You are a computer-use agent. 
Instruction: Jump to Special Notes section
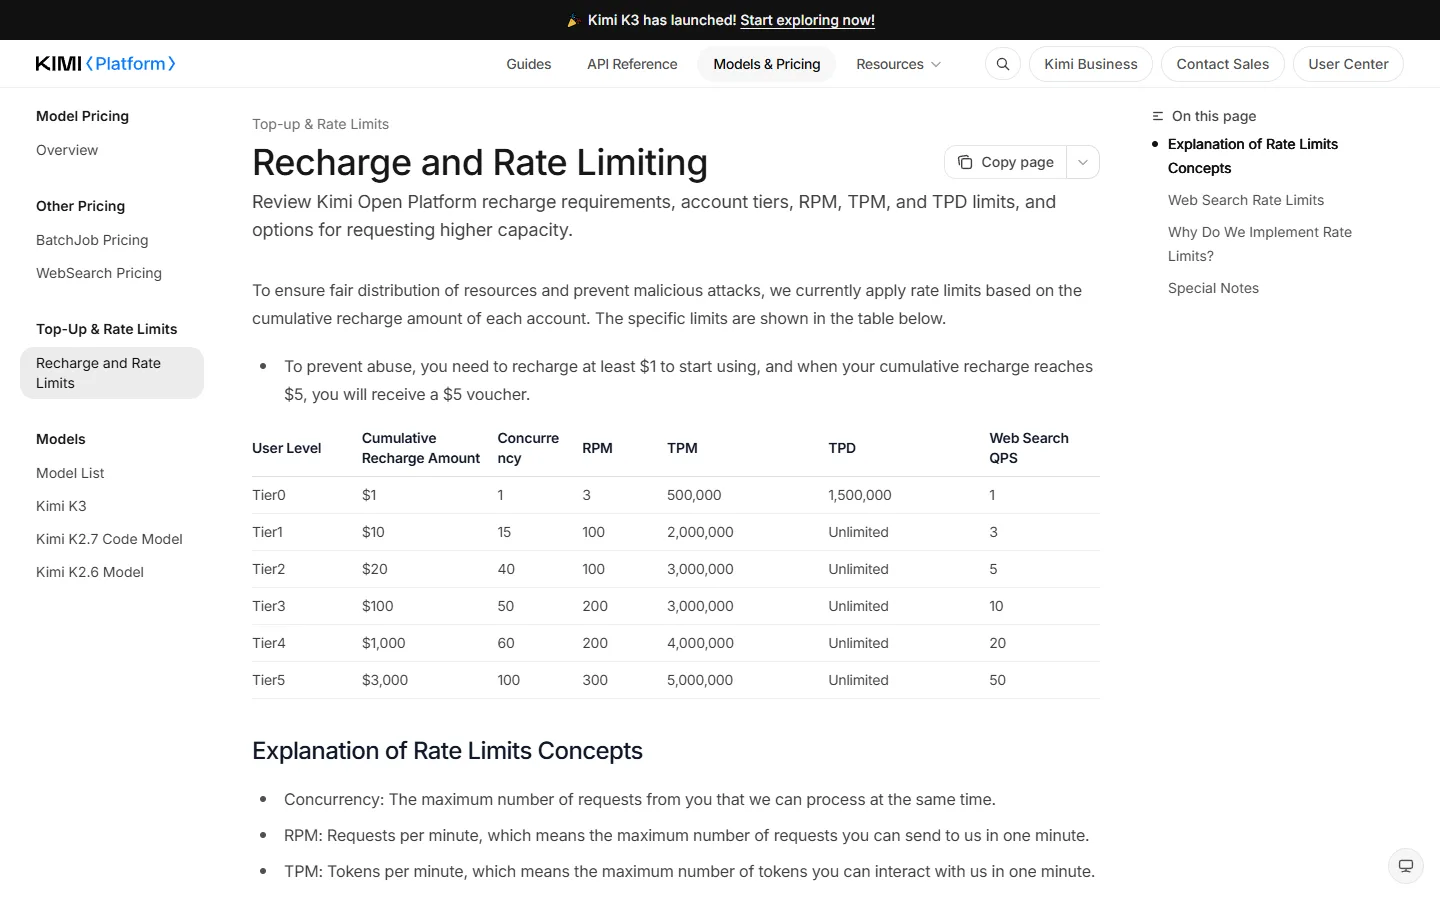tap(1213, 288)
